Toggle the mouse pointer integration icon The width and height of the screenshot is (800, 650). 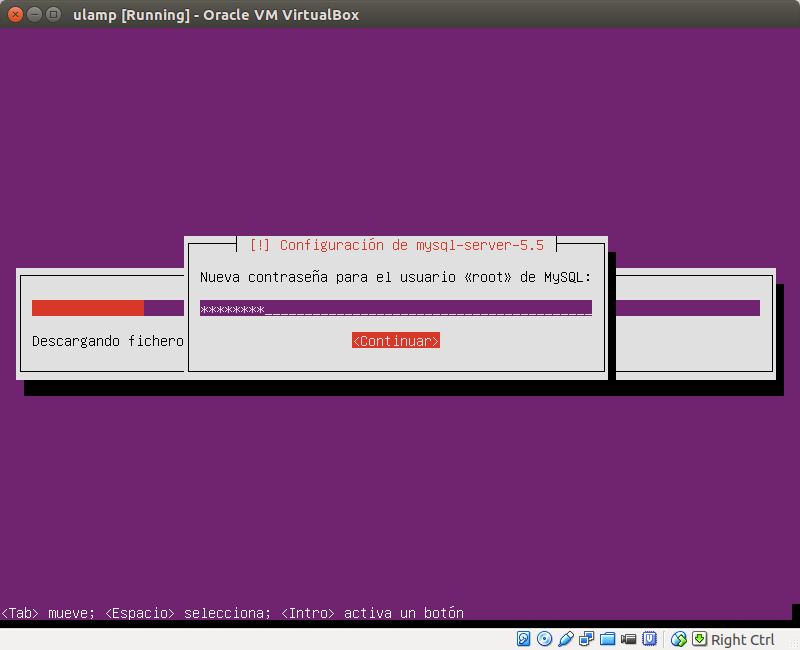click(677, 638)
